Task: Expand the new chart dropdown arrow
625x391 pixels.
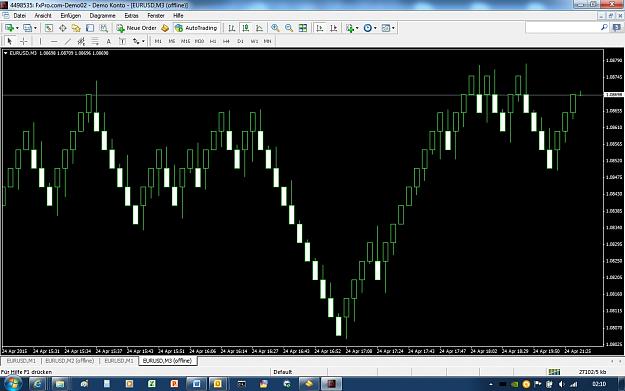Action: [17, 28]
